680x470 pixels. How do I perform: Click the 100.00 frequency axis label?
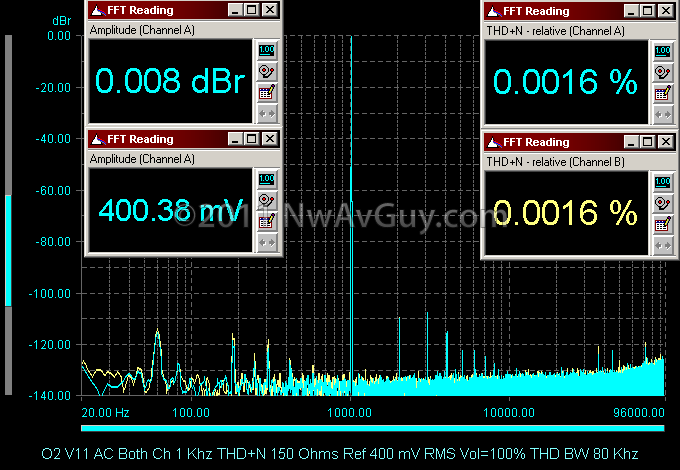(x=191, y=413)
